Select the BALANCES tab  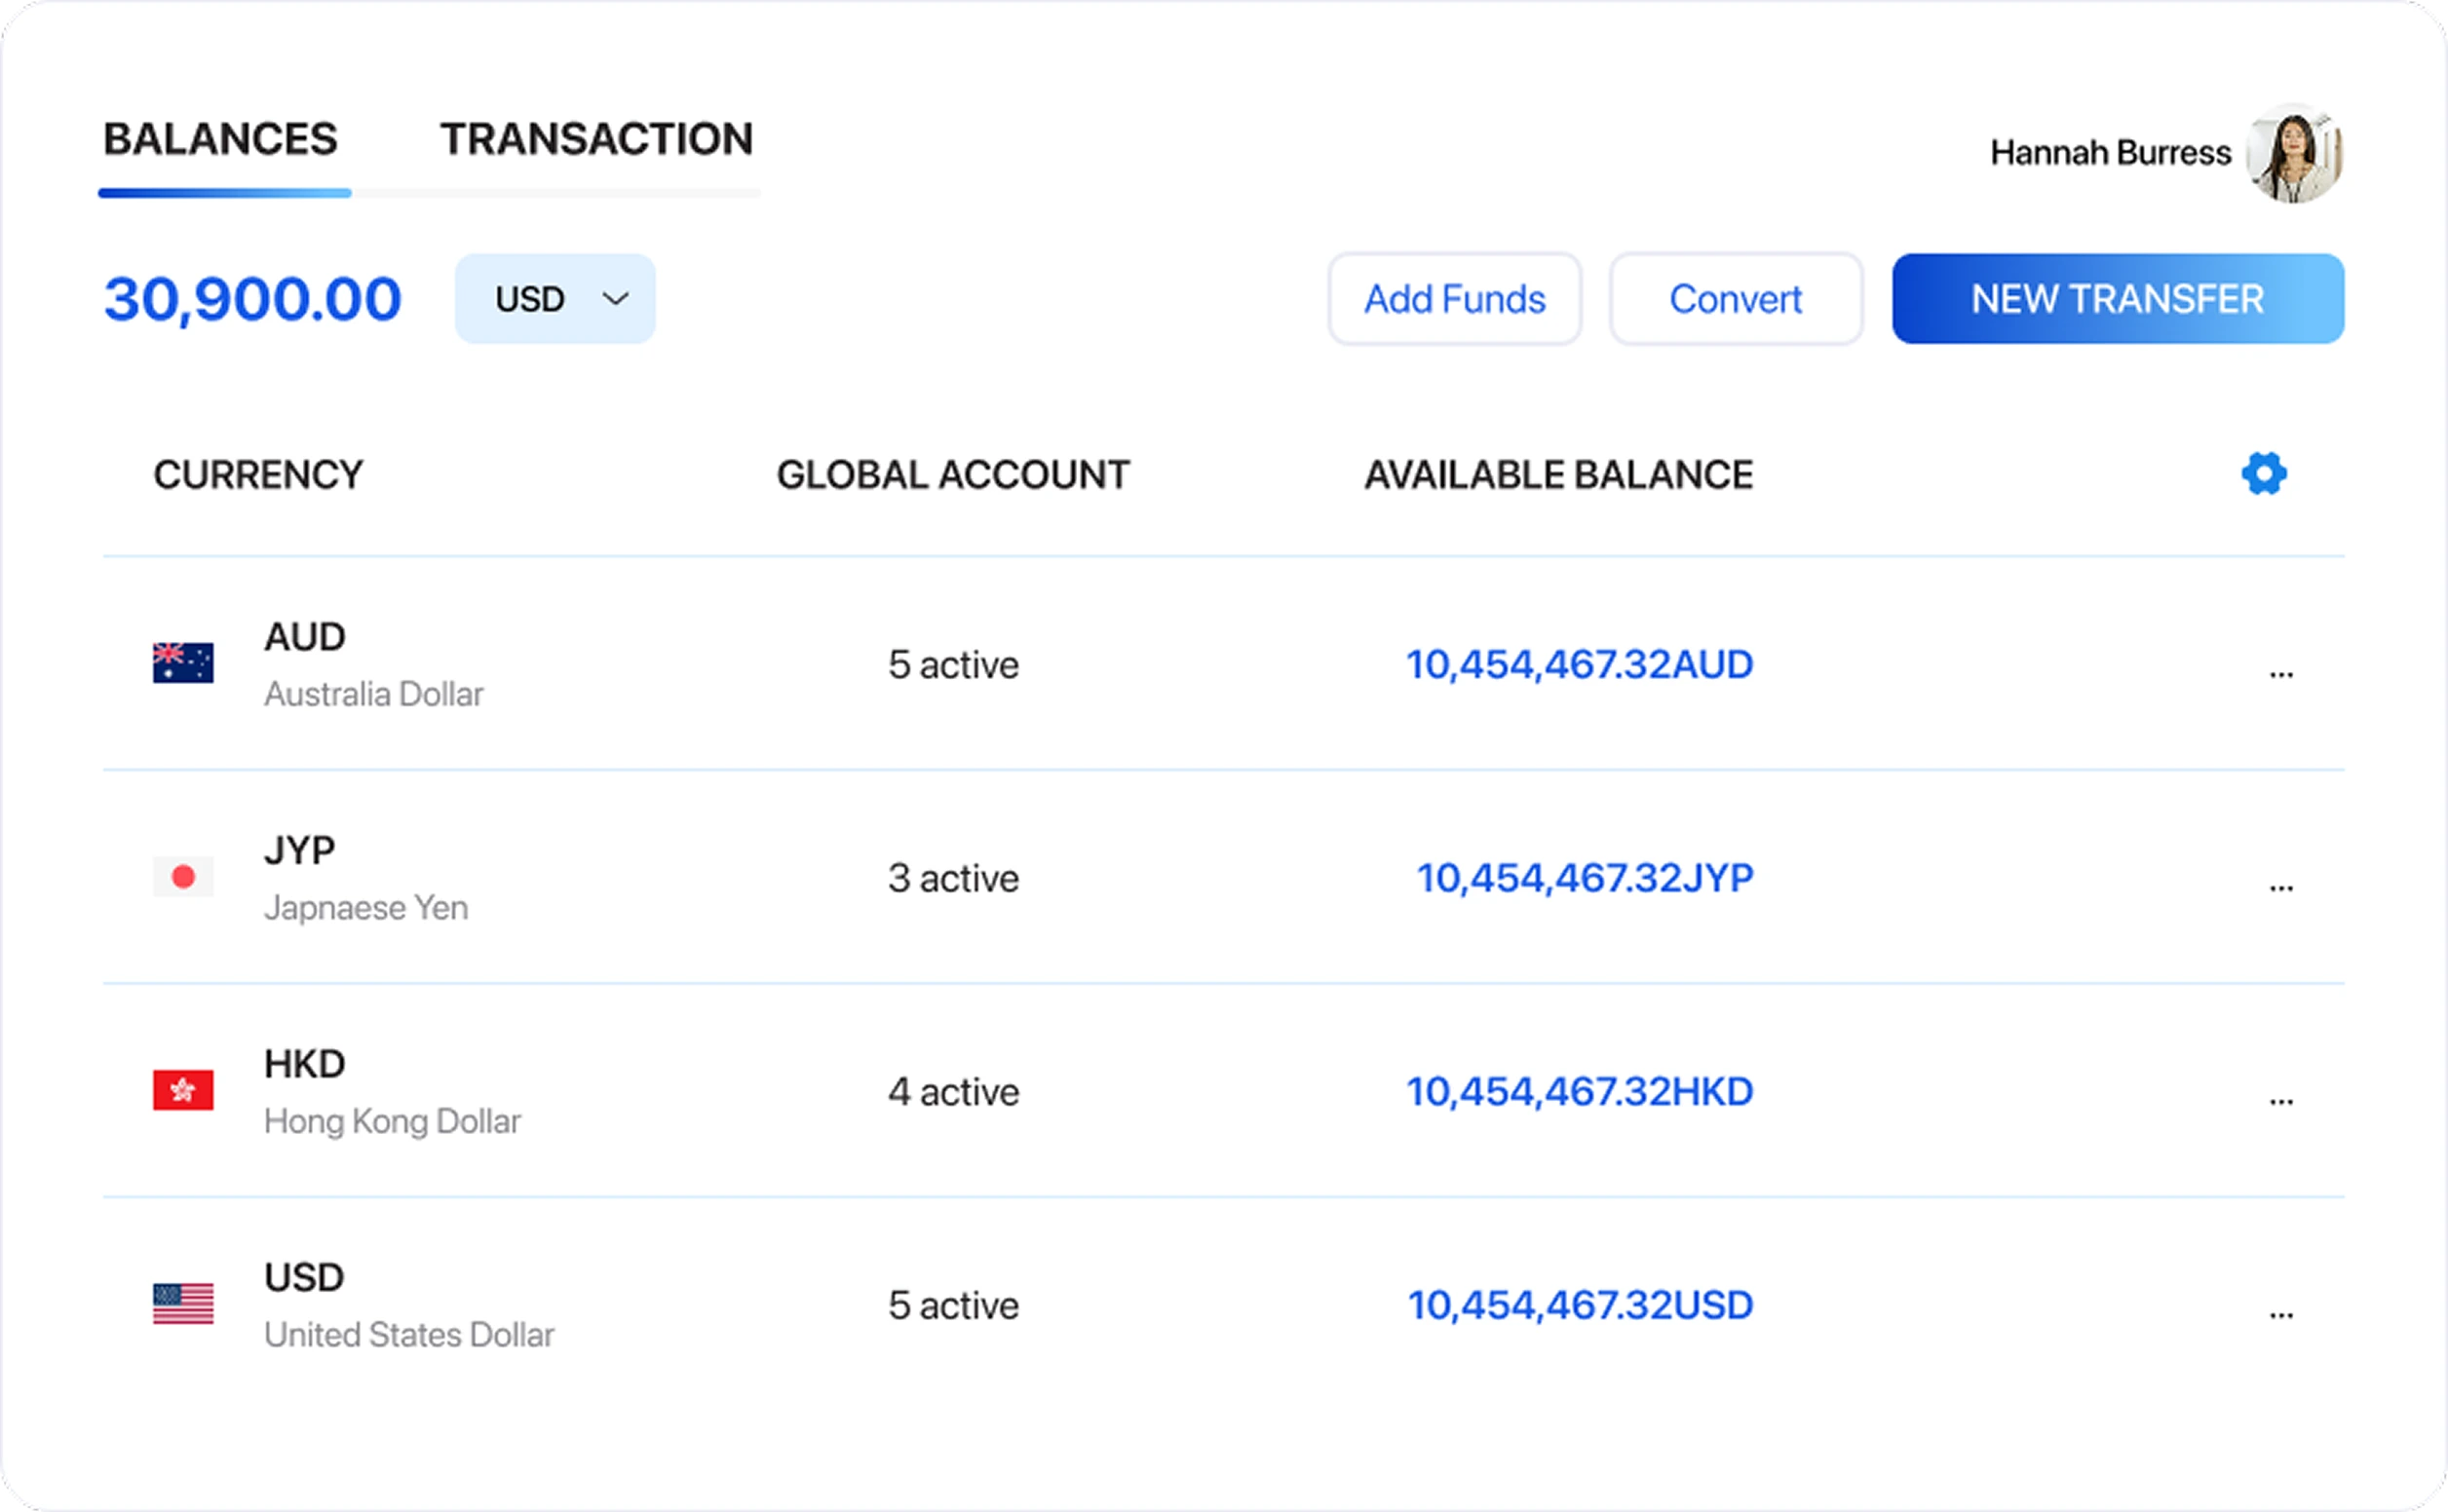point(221,140)
